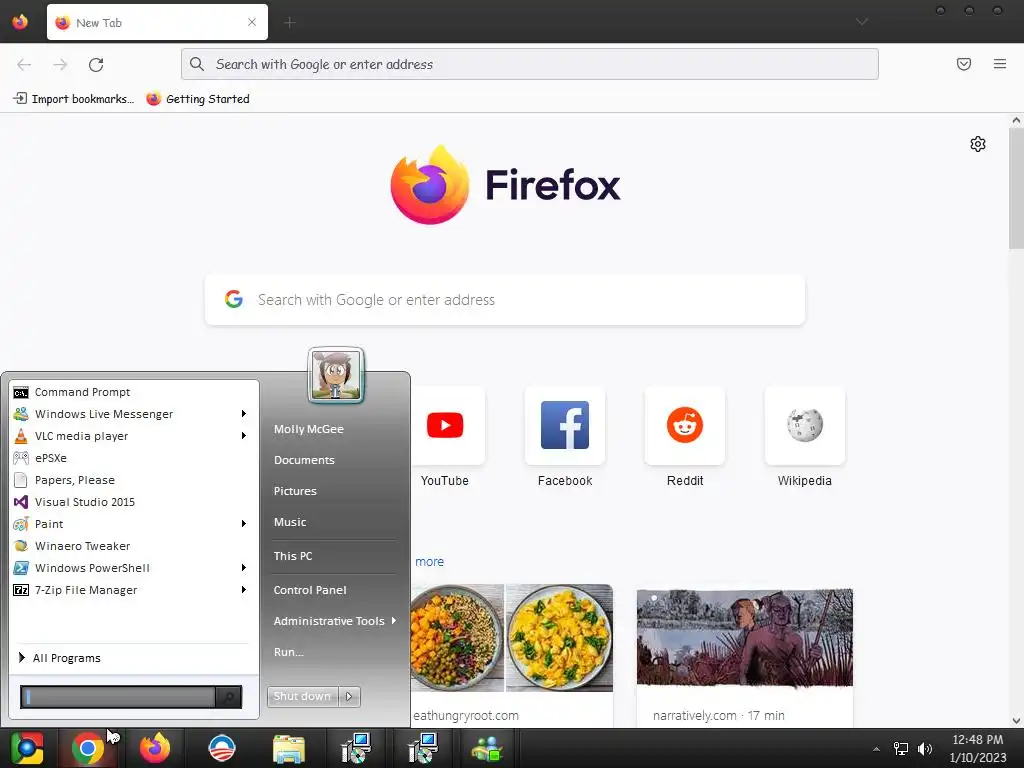The image size is (1024, 768).
Task: Click the start menu search magnifier button
Action: point(229,697)
